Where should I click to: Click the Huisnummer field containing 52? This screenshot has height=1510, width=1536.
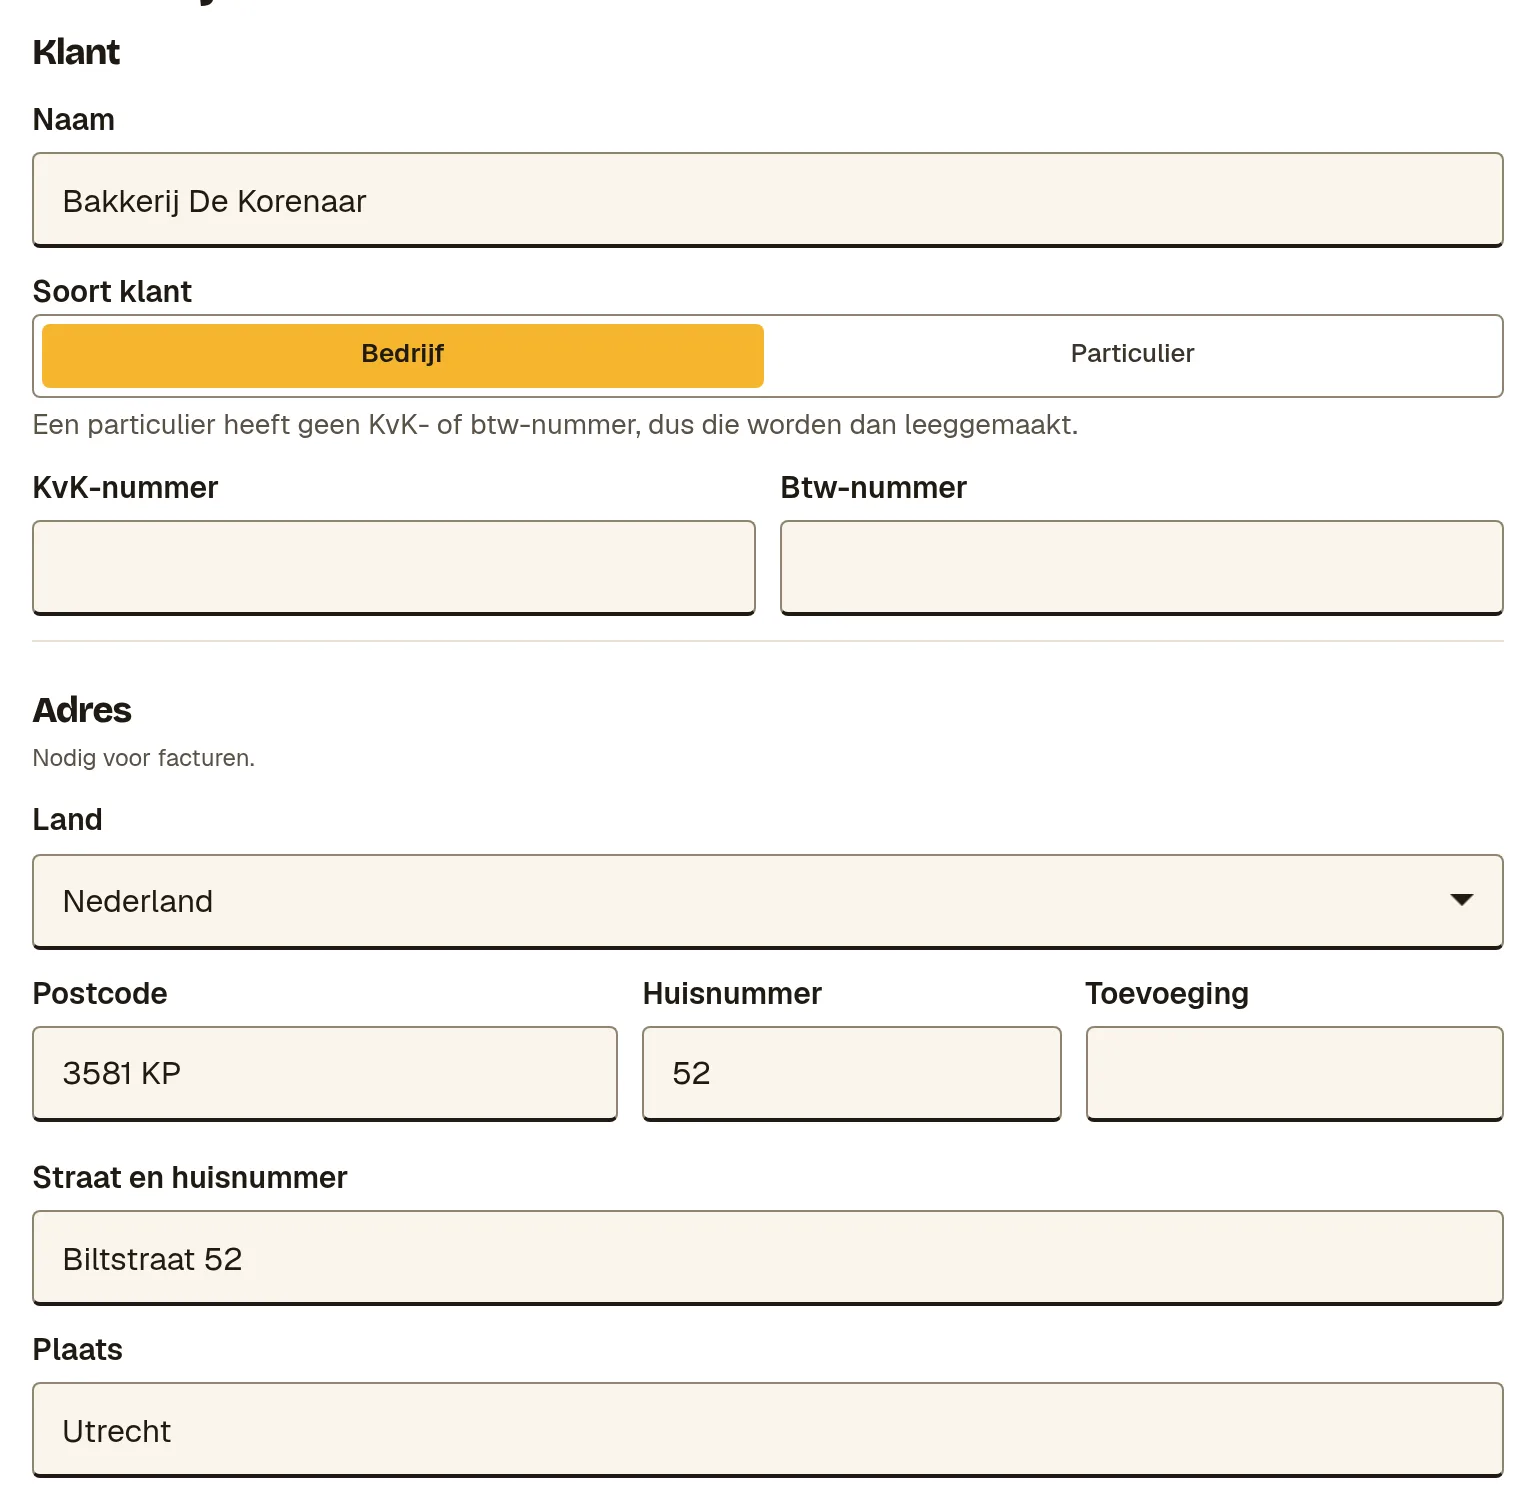852,1073
